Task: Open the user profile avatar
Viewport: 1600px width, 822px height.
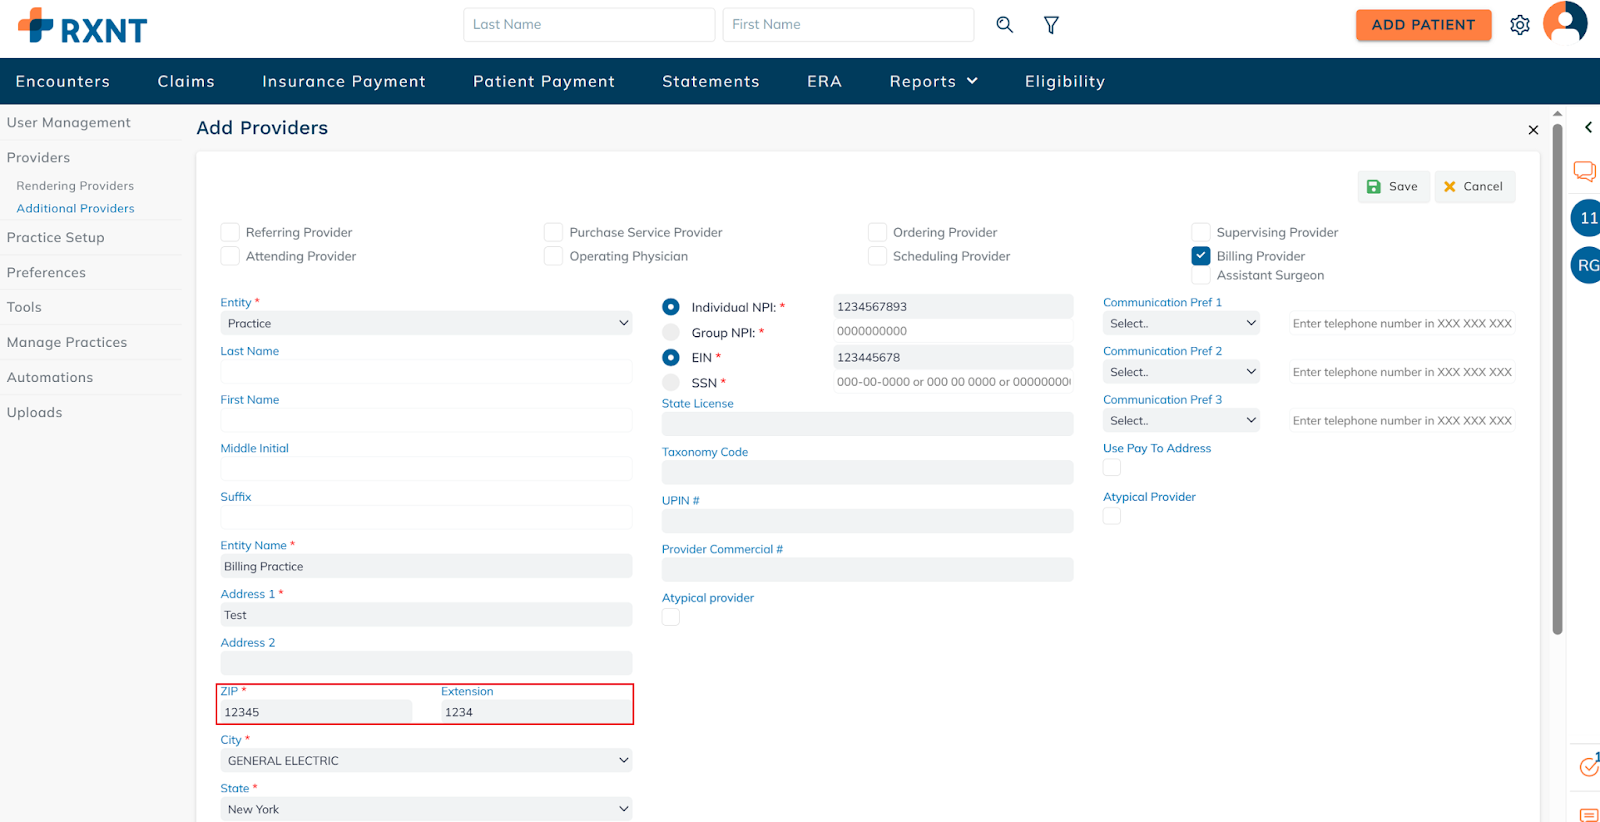Action: [x=1564, y=22]
